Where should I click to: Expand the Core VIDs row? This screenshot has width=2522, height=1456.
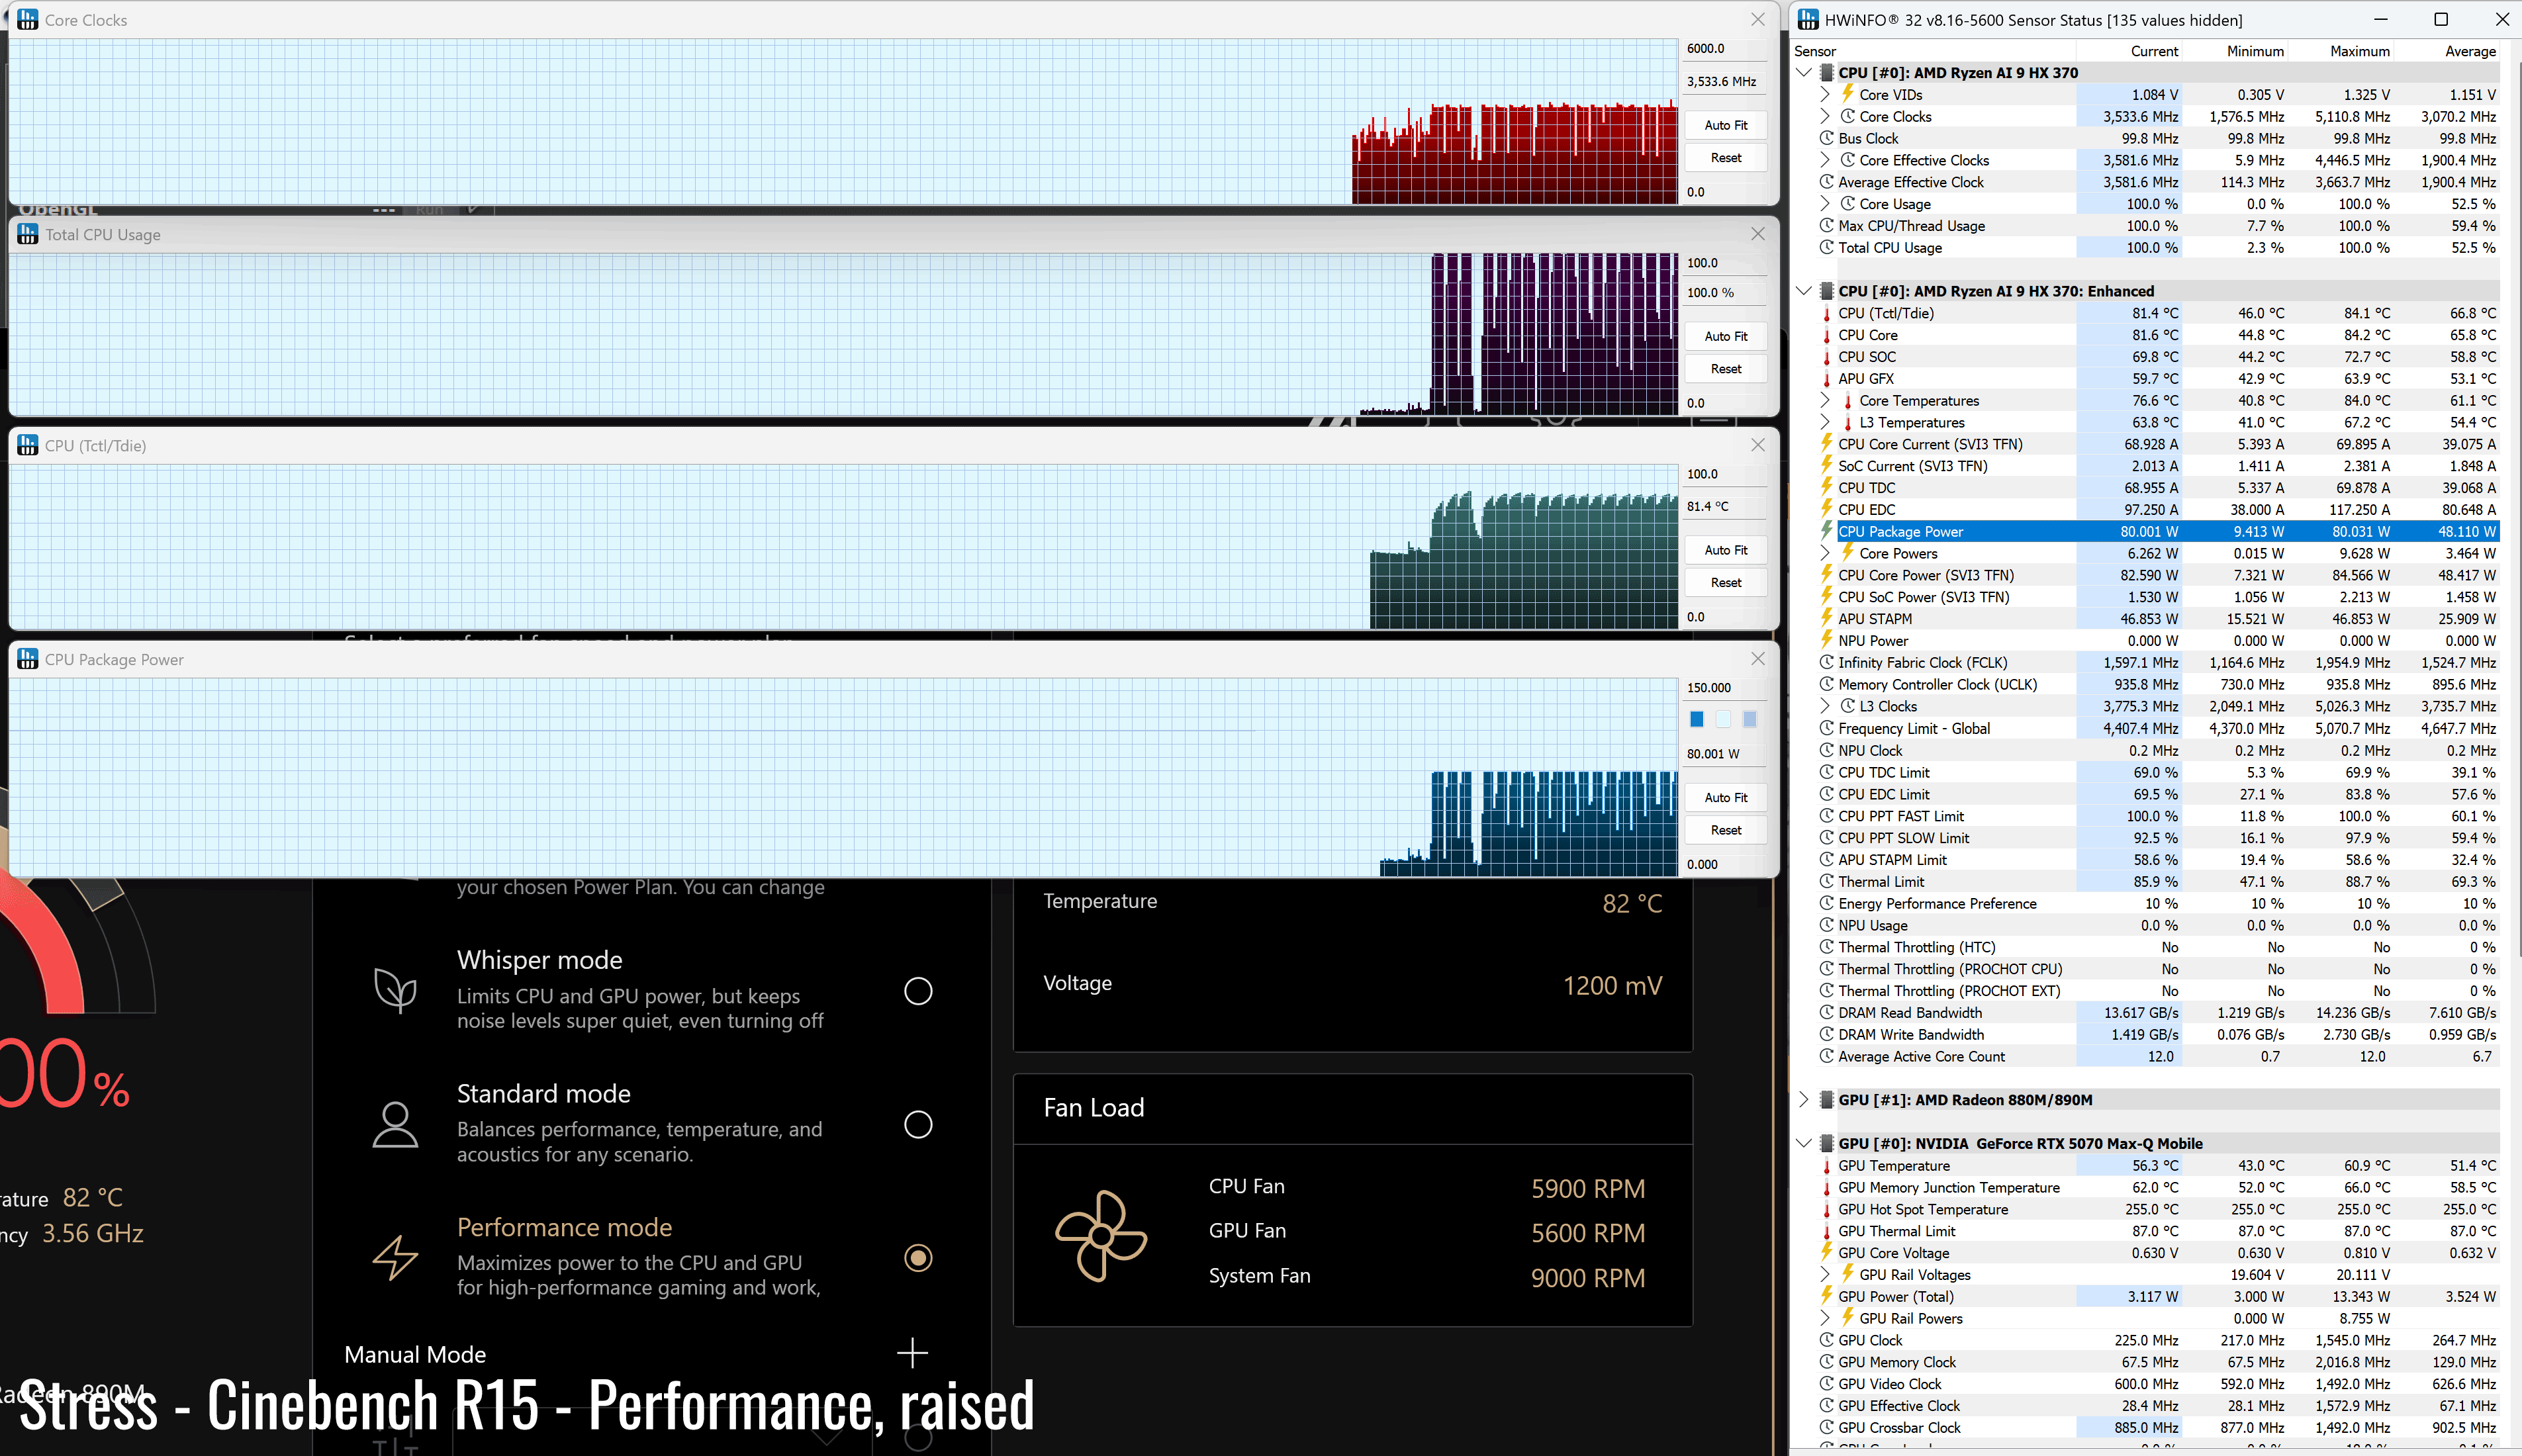click(x=1825, y=94)
